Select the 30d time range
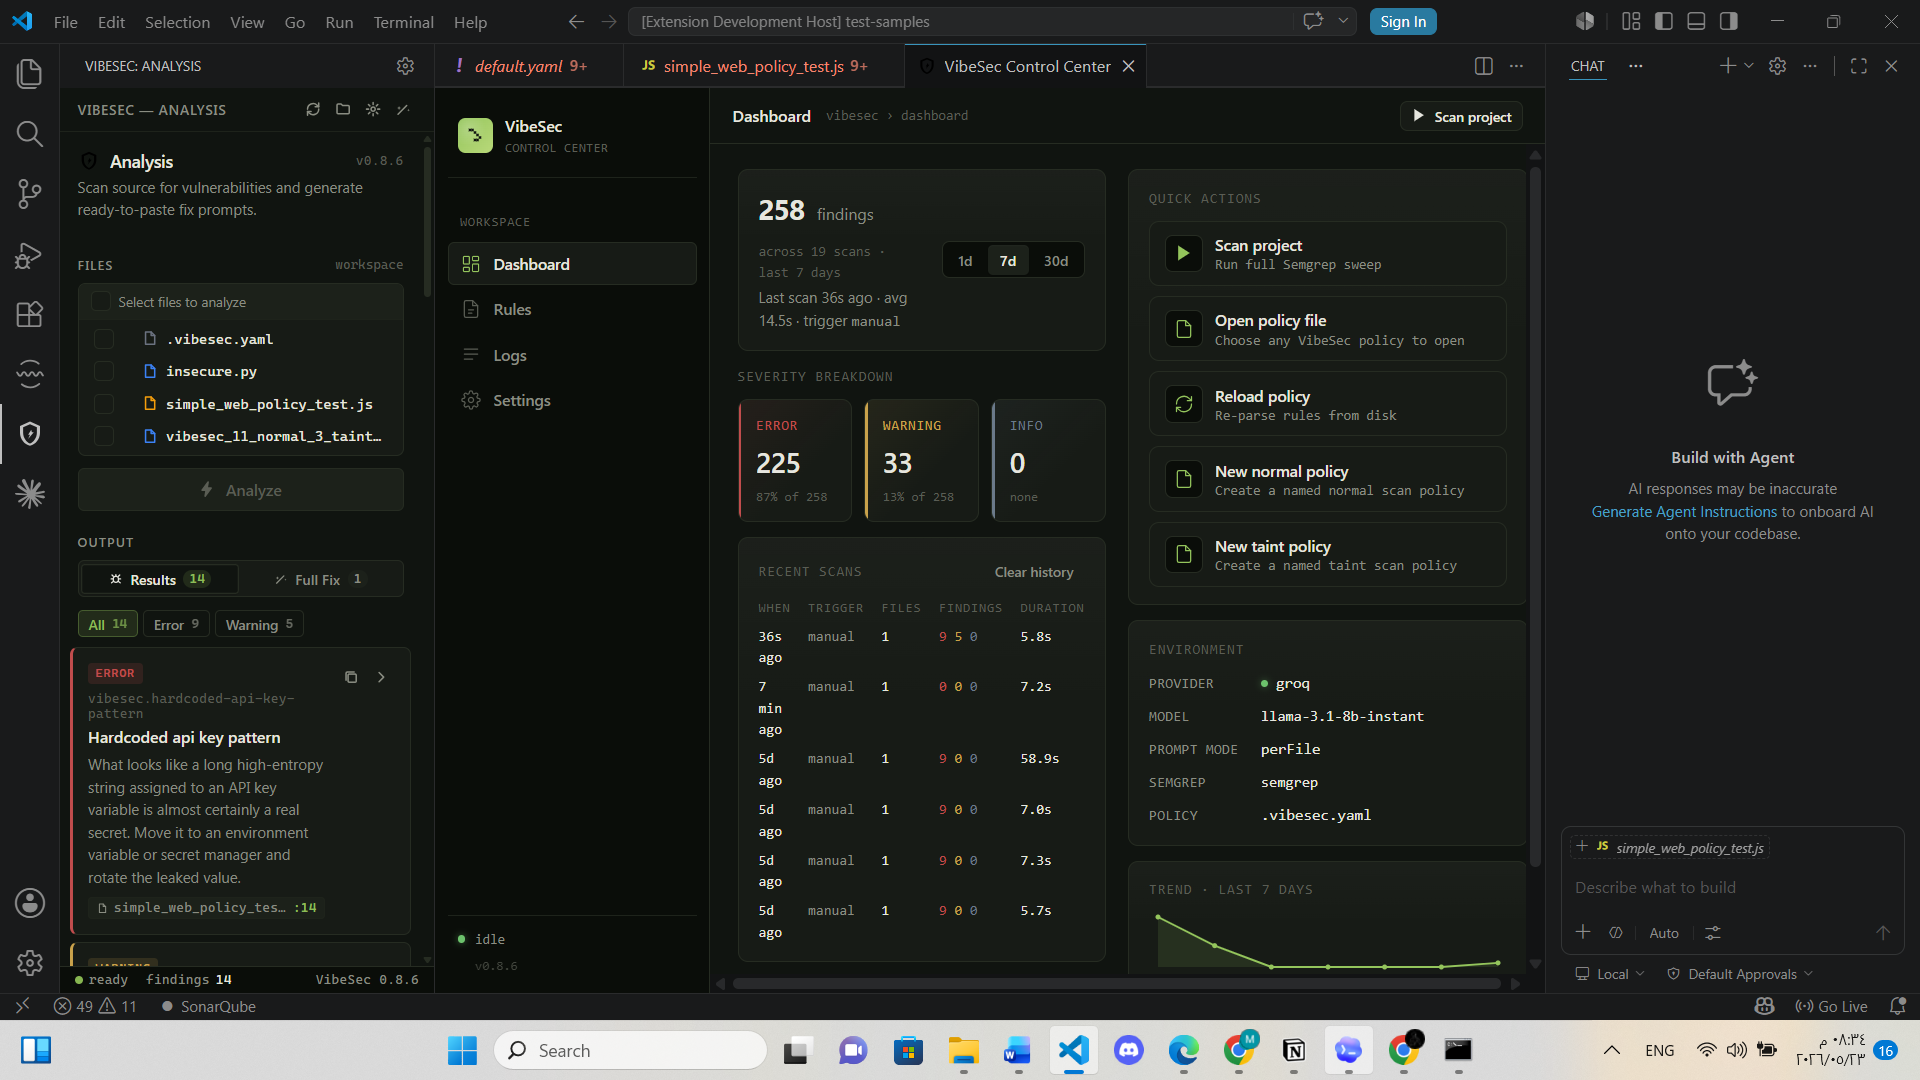 [1056, 261]
